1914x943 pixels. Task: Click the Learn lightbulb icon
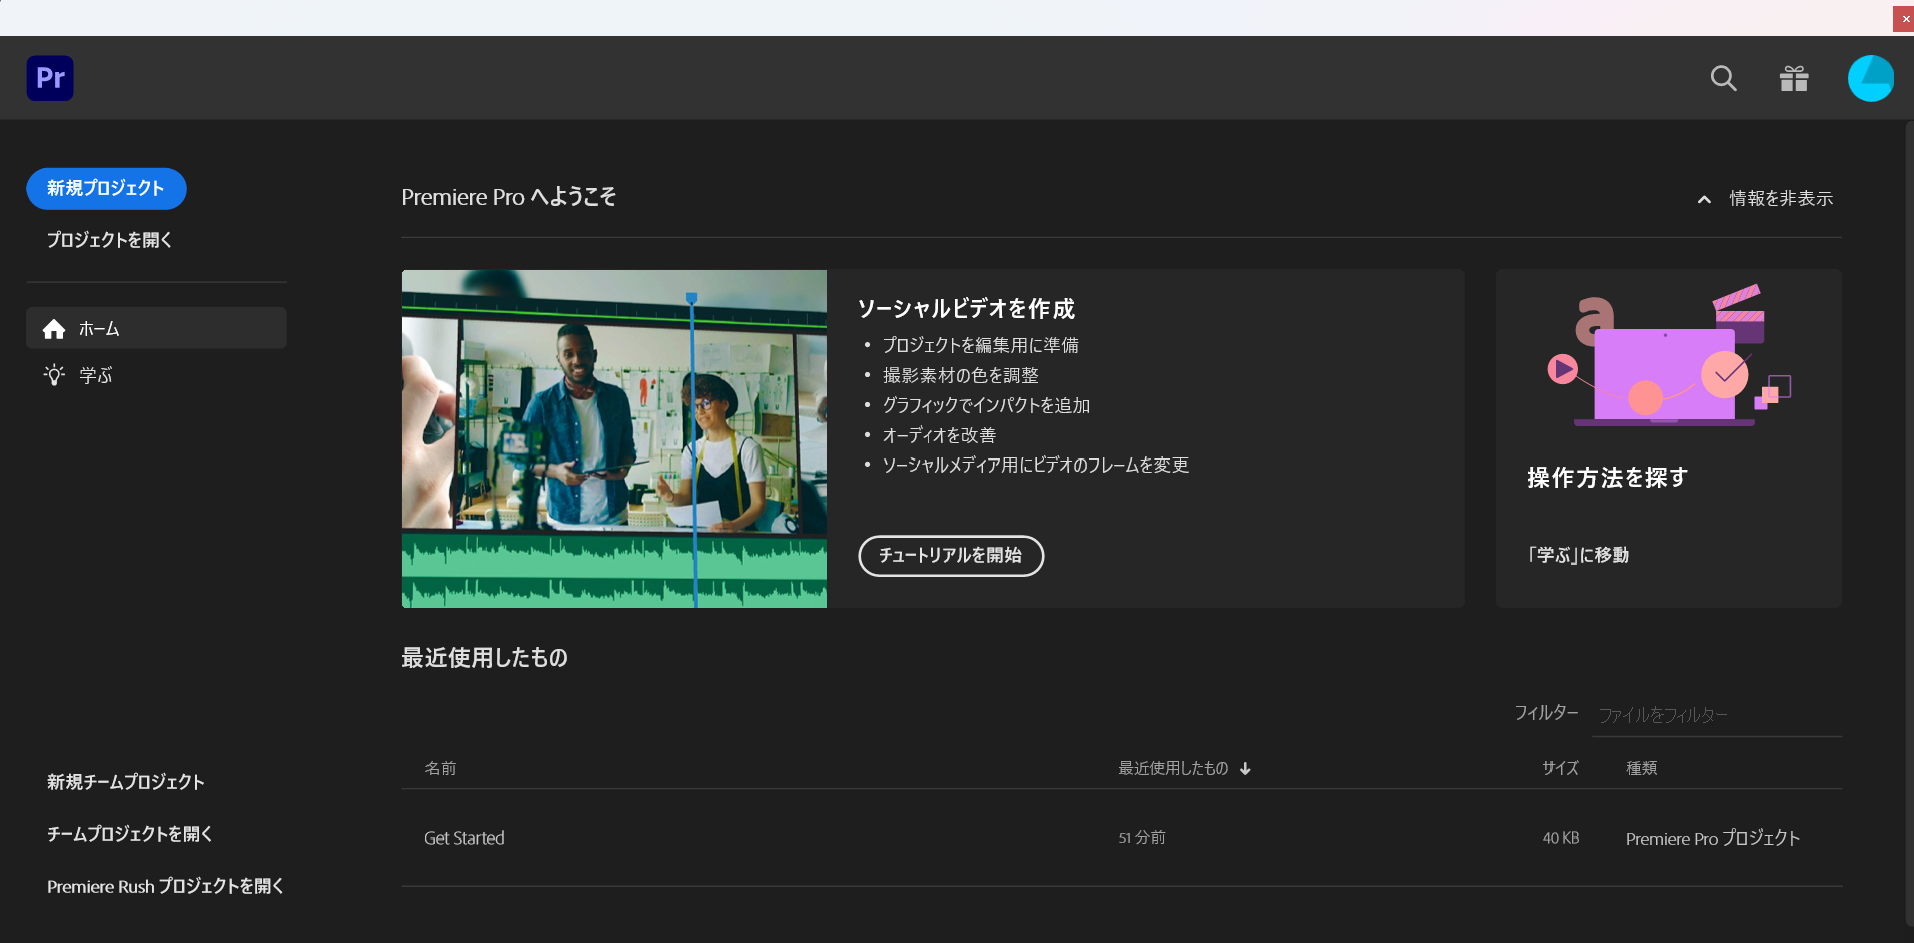[54, 375]
